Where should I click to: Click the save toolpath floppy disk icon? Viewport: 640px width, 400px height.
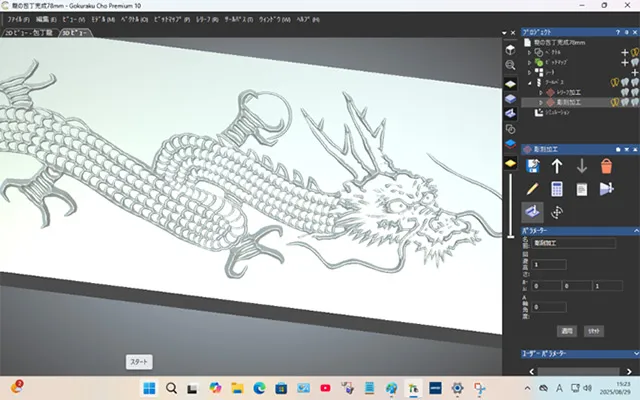(x=532, y=165)
